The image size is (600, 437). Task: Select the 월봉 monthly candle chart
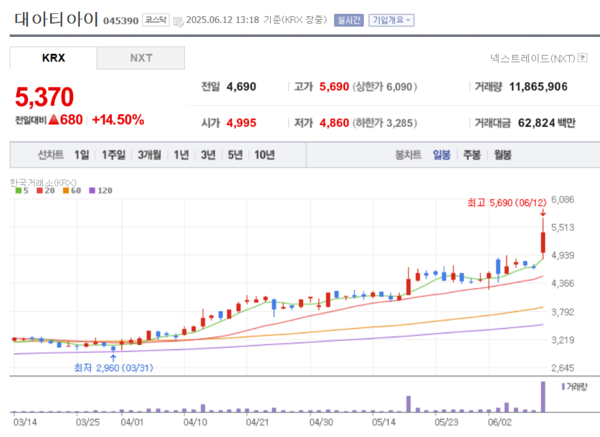pos(502,155)
